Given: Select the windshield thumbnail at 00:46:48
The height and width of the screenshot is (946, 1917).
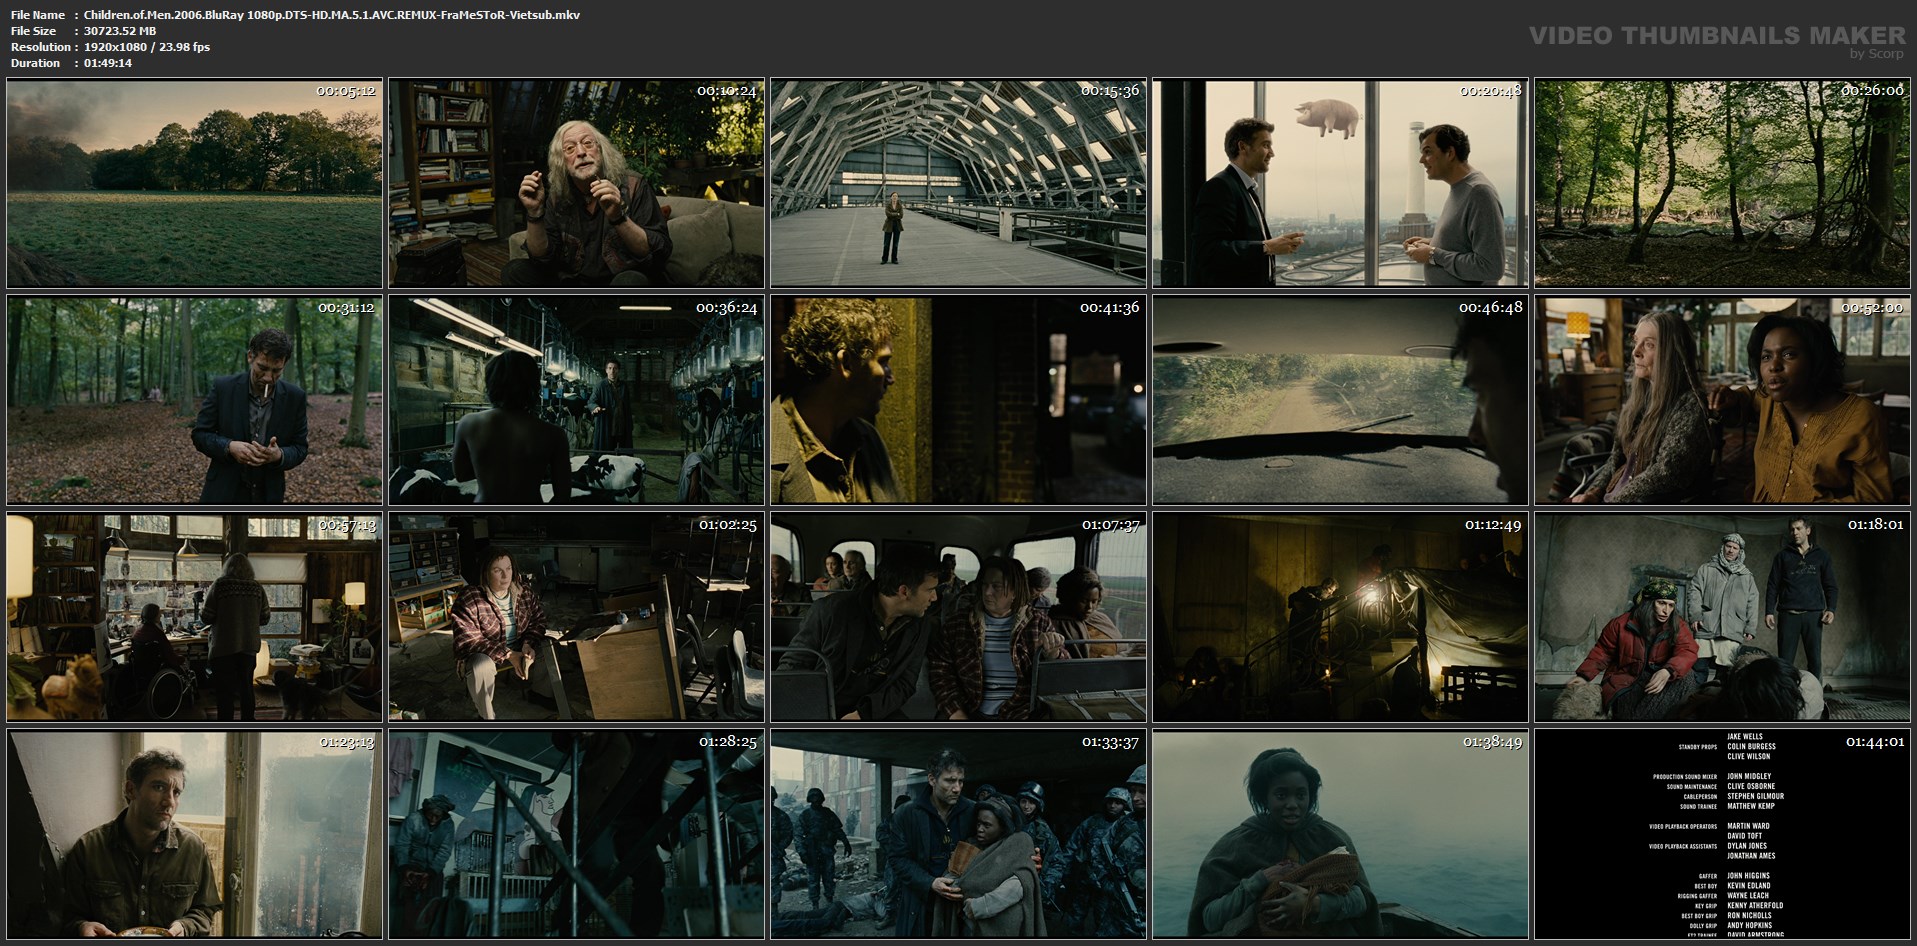Looking at the screenshot, I should click(1340, 400).
